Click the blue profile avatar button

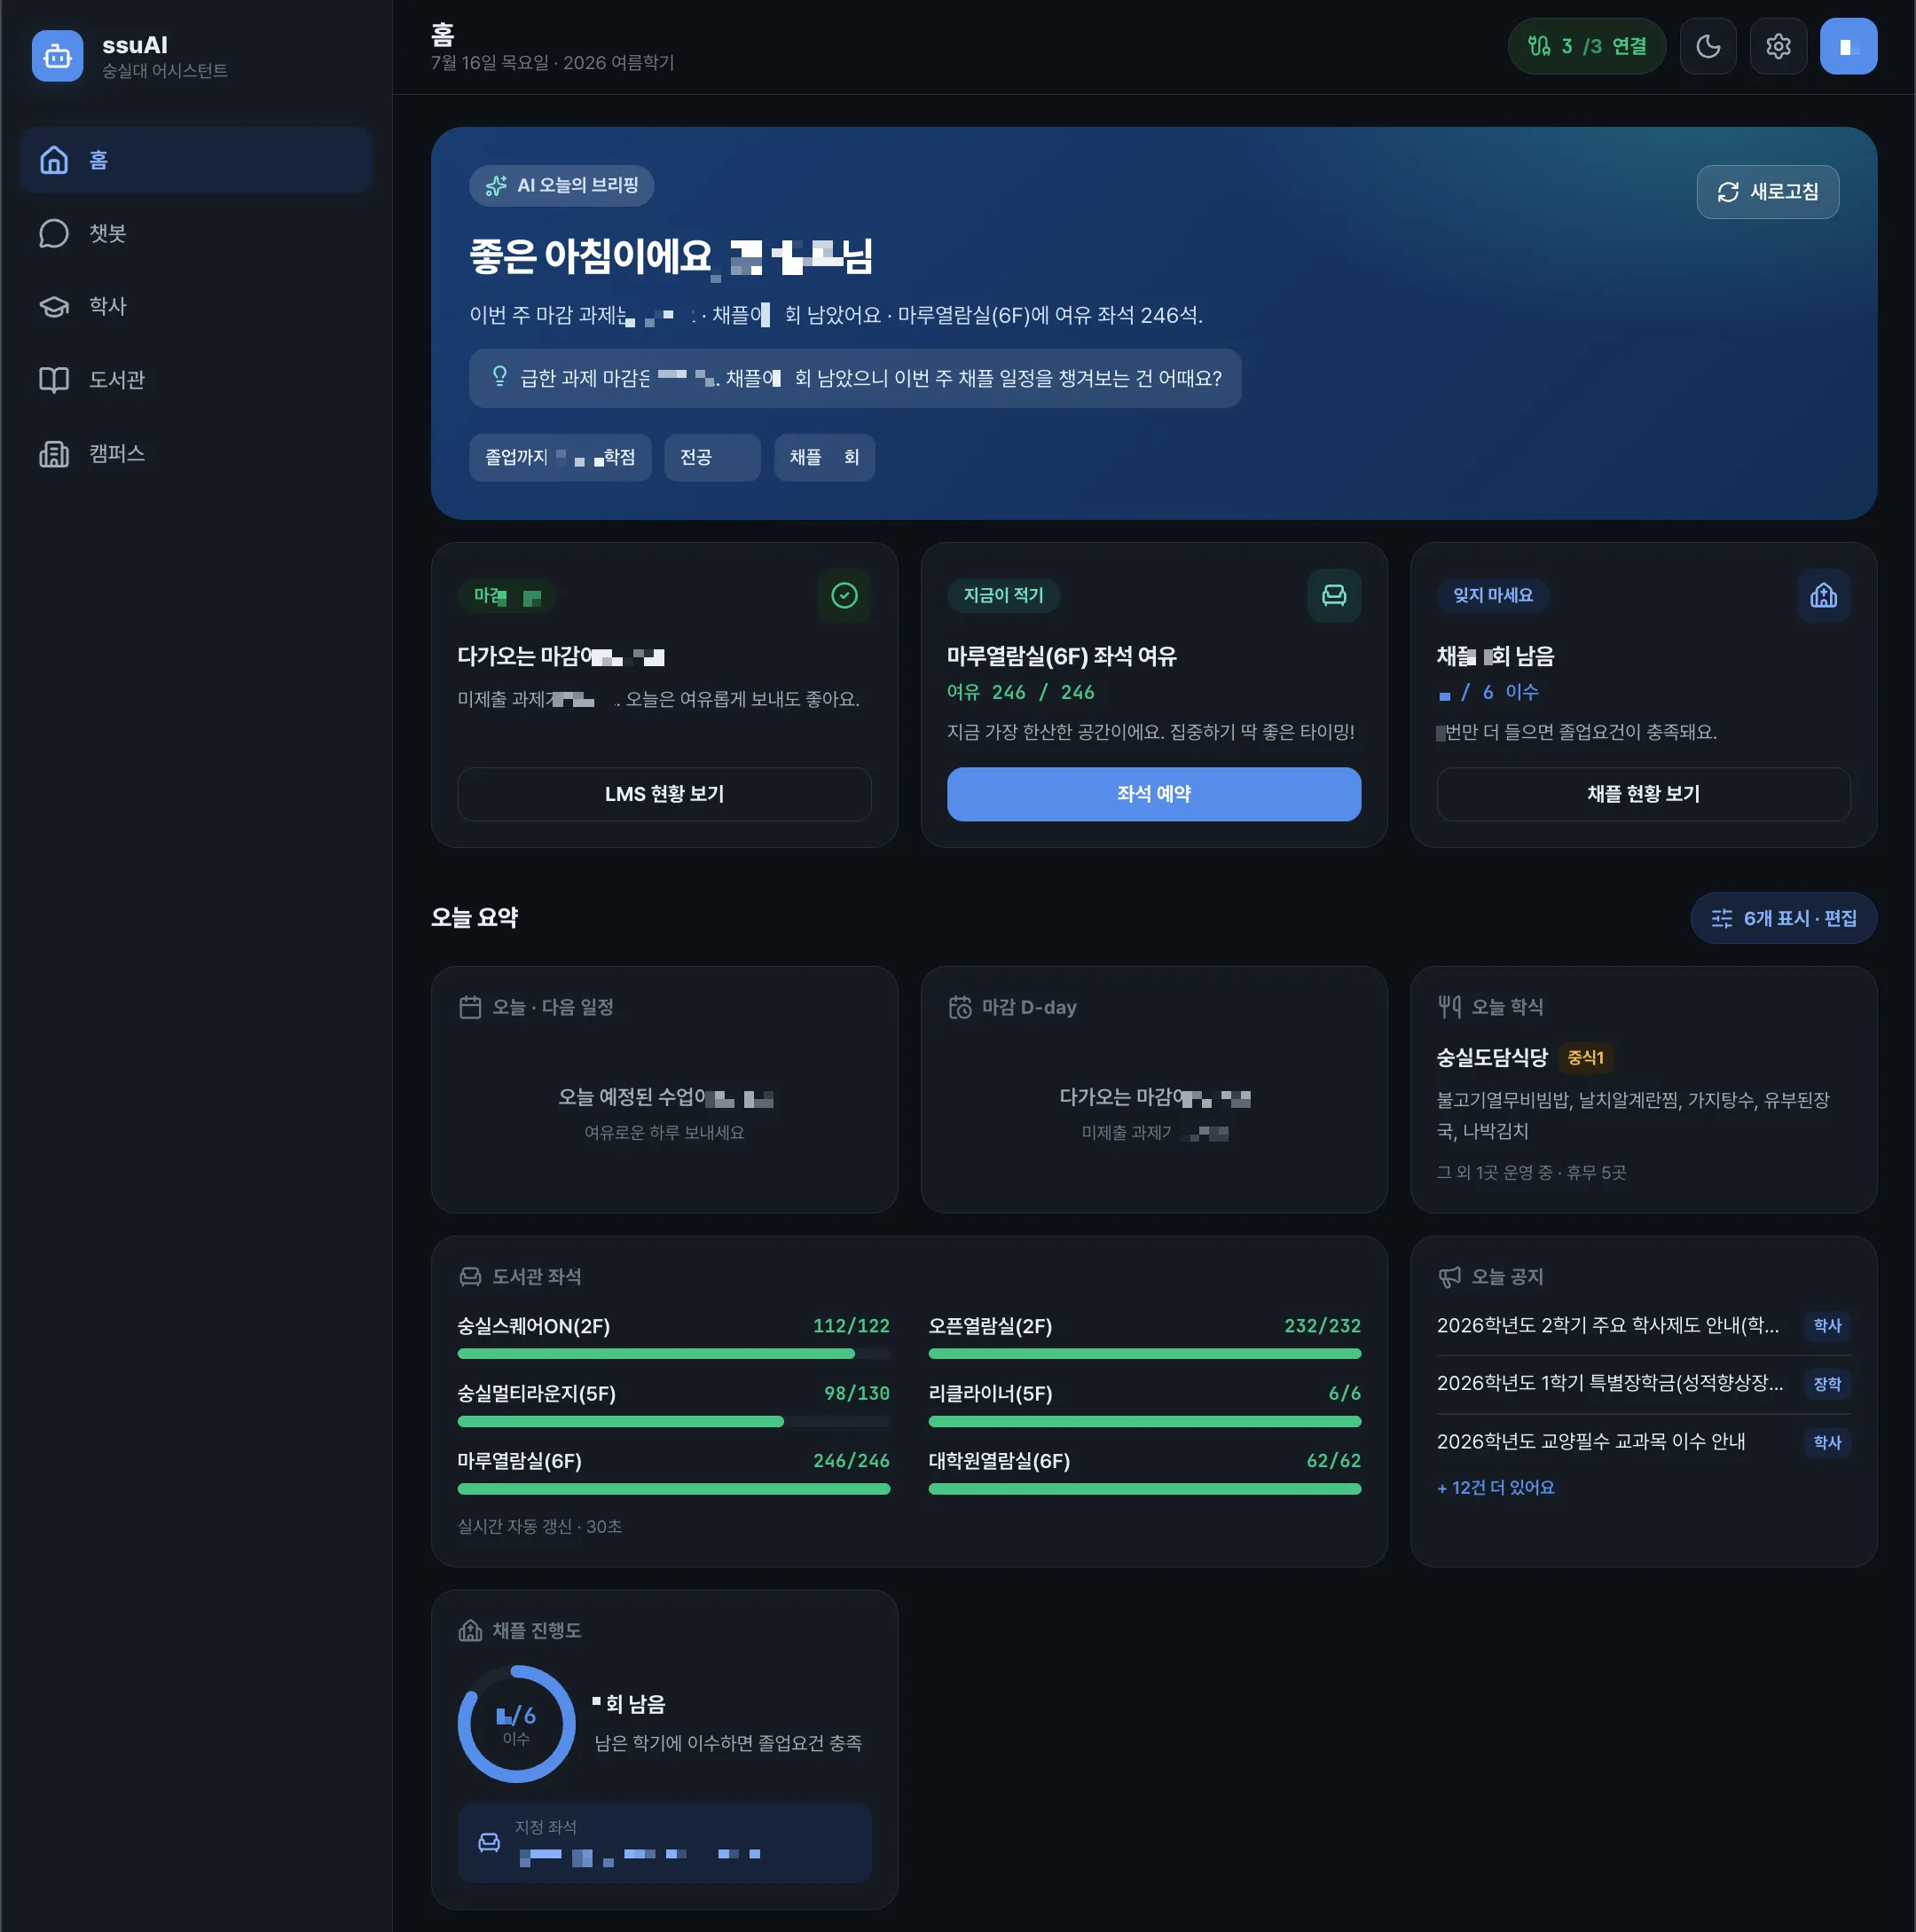(x=1848, y=46)
